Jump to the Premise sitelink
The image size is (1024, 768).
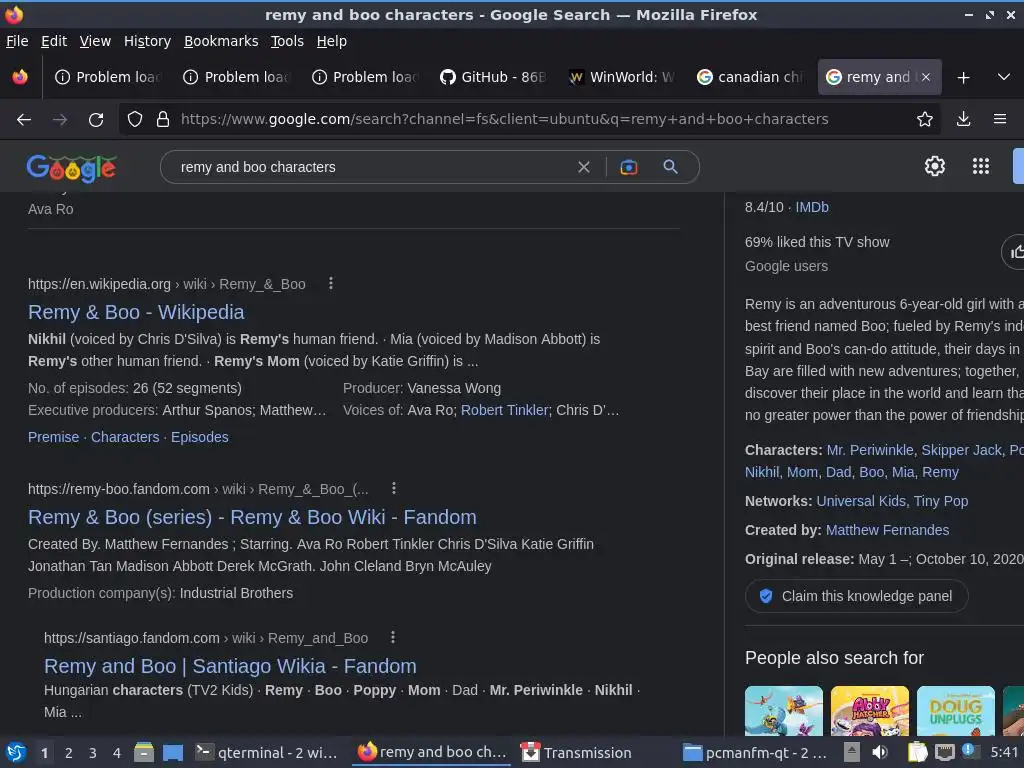pyautogui.click(x=54, y=437)
